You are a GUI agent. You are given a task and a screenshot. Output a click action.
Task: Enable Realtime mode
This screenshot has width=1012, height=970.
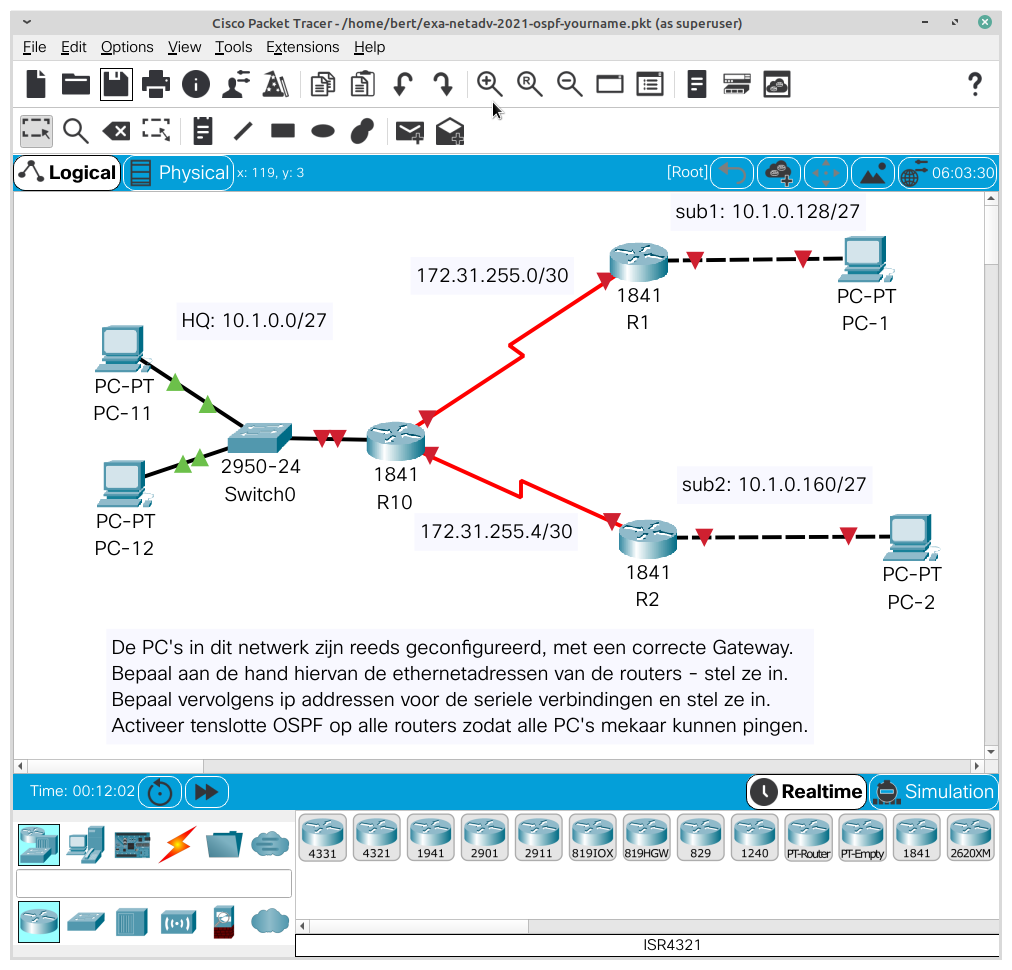pos(806,791)
